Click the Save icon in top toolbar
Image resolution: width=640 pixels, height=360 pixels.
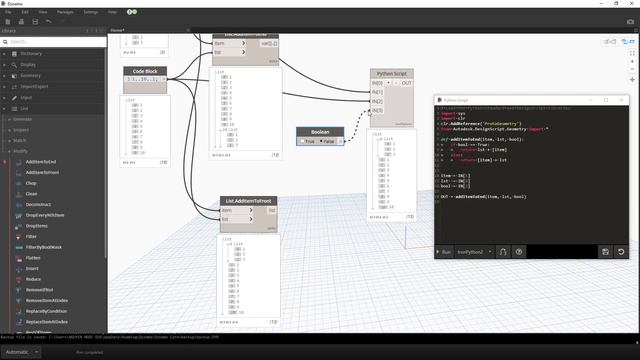[x=35, y=22]
